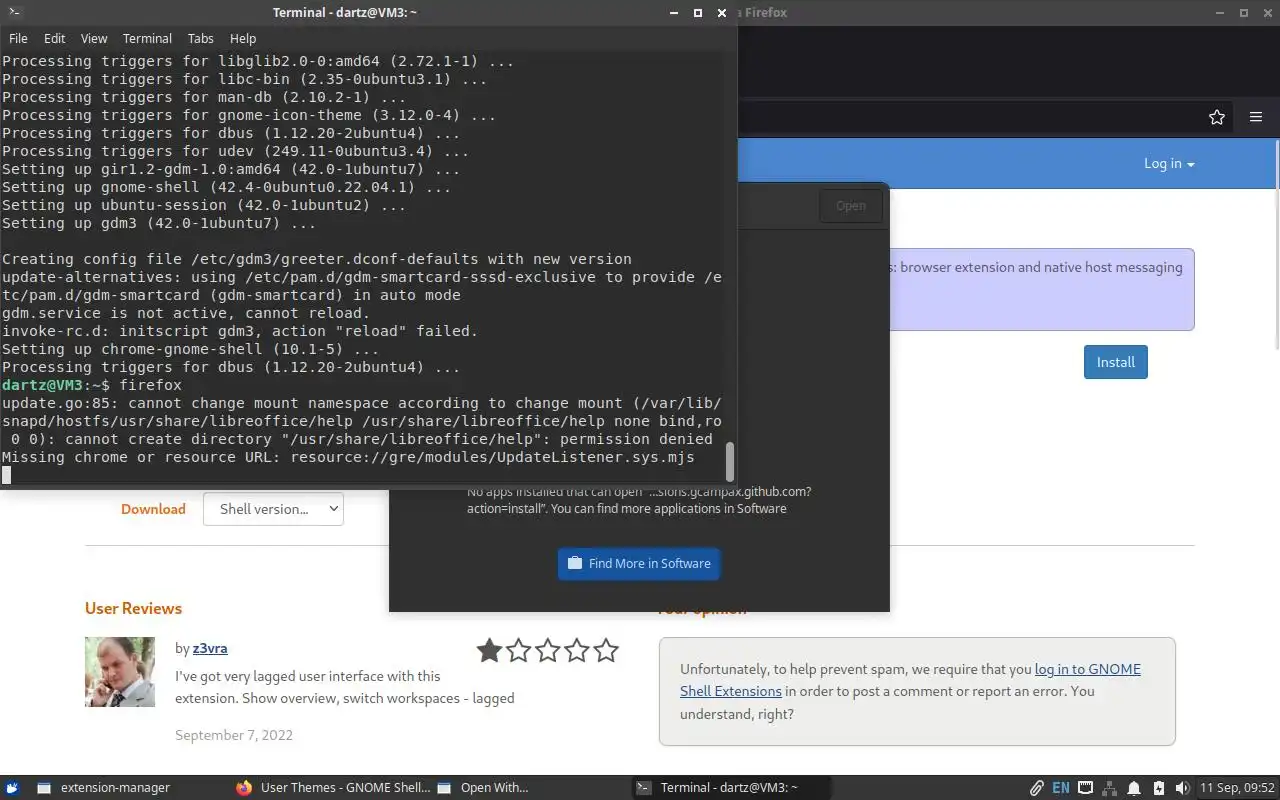Click the EN keyboard layout indicator
The width and height of the screenshot is (1280, 800).
[1061, 788]
